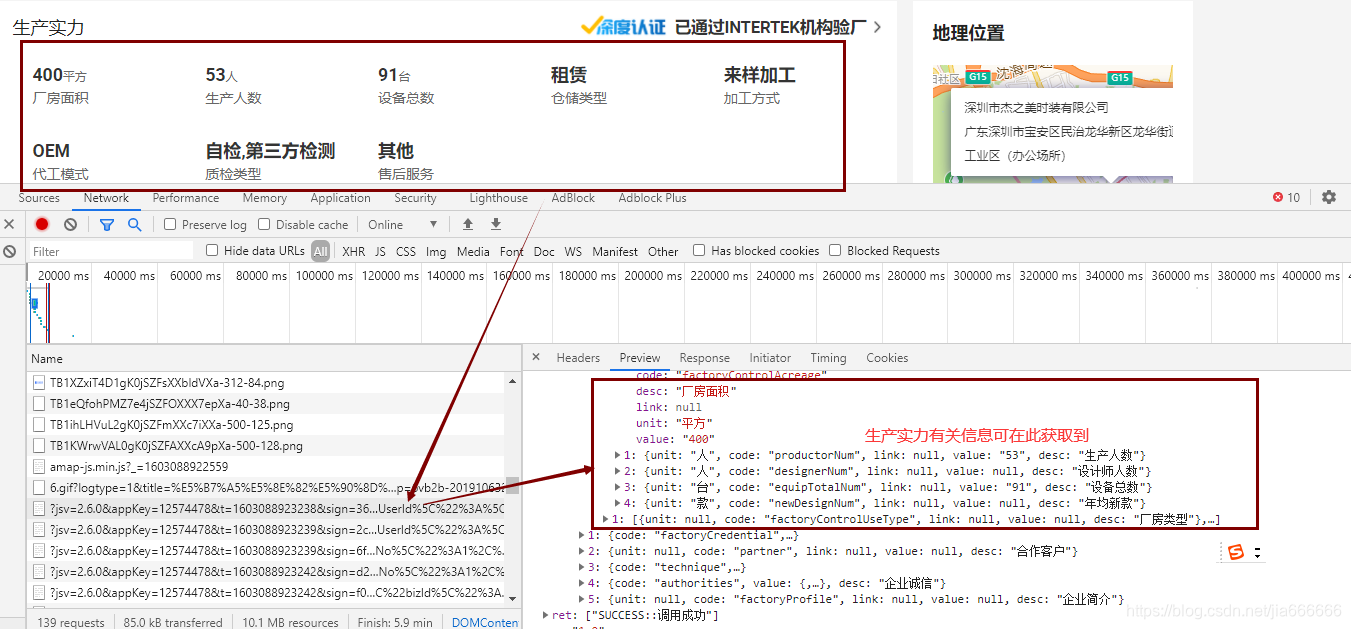This screenshot has height=629, width=1351.
Task: Click the 已通过INTERTEK机构验厂 link
Action: 771,27
